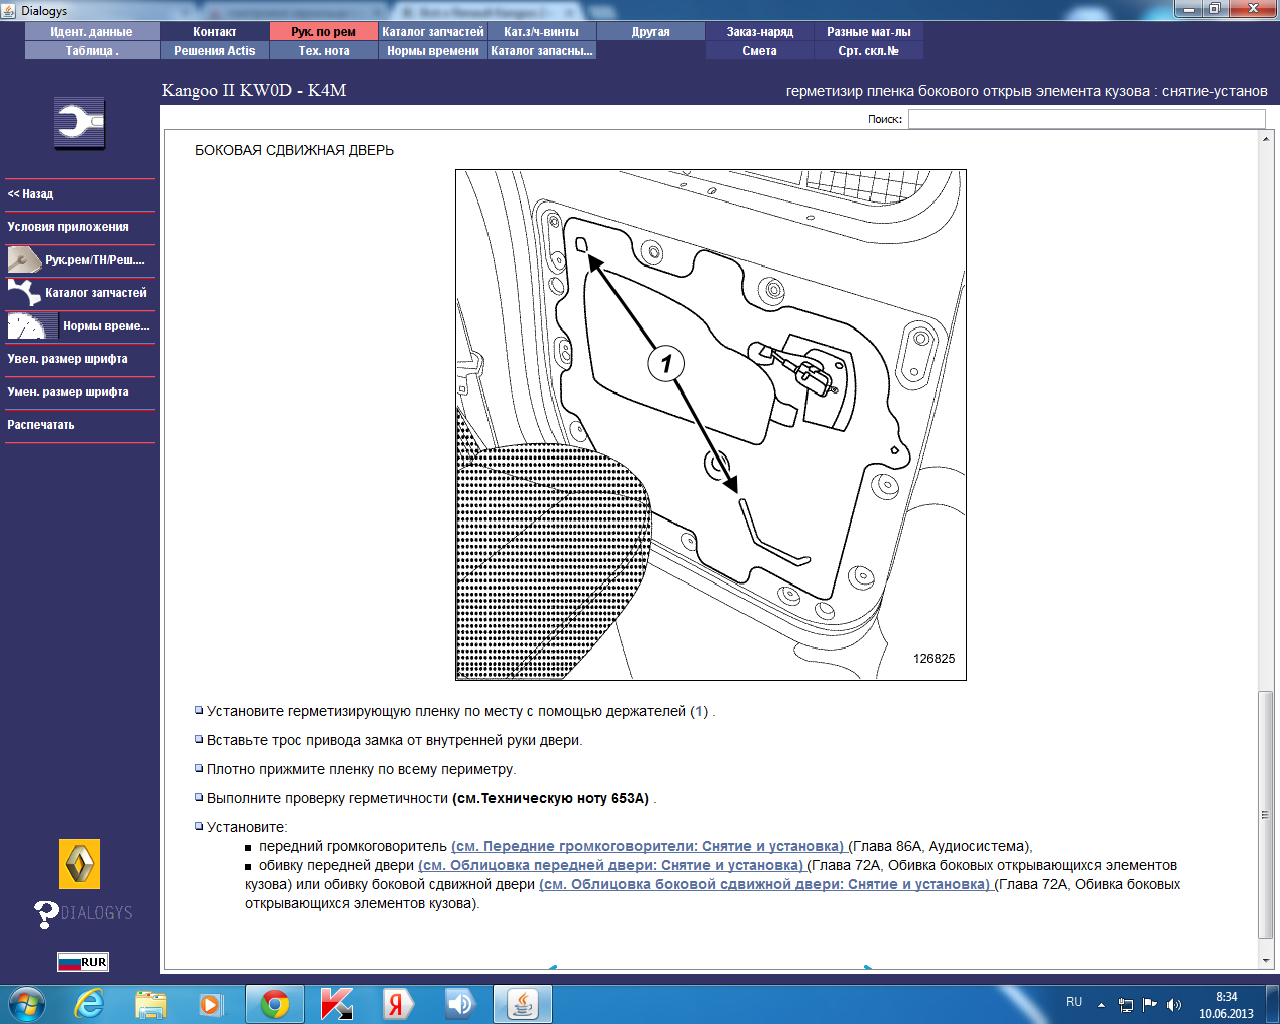
Task: Open the Таблица tab
Action: pos(91,51)
